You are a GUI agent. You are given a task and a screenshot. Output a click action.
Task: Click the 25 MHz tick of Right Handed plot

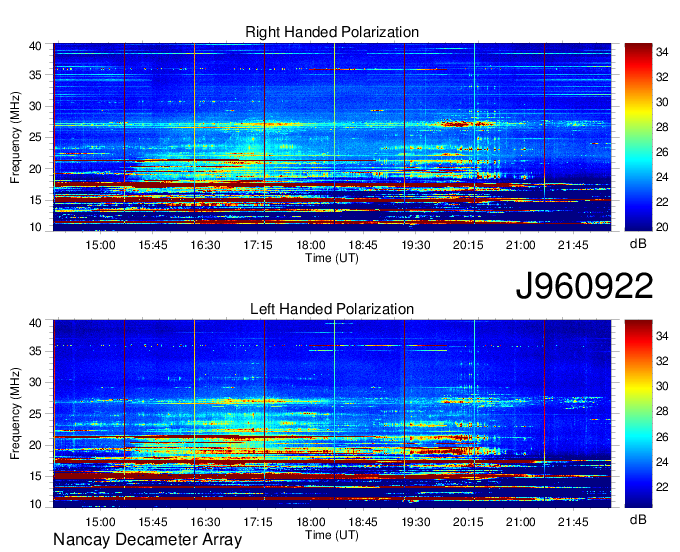pos(35,137)
